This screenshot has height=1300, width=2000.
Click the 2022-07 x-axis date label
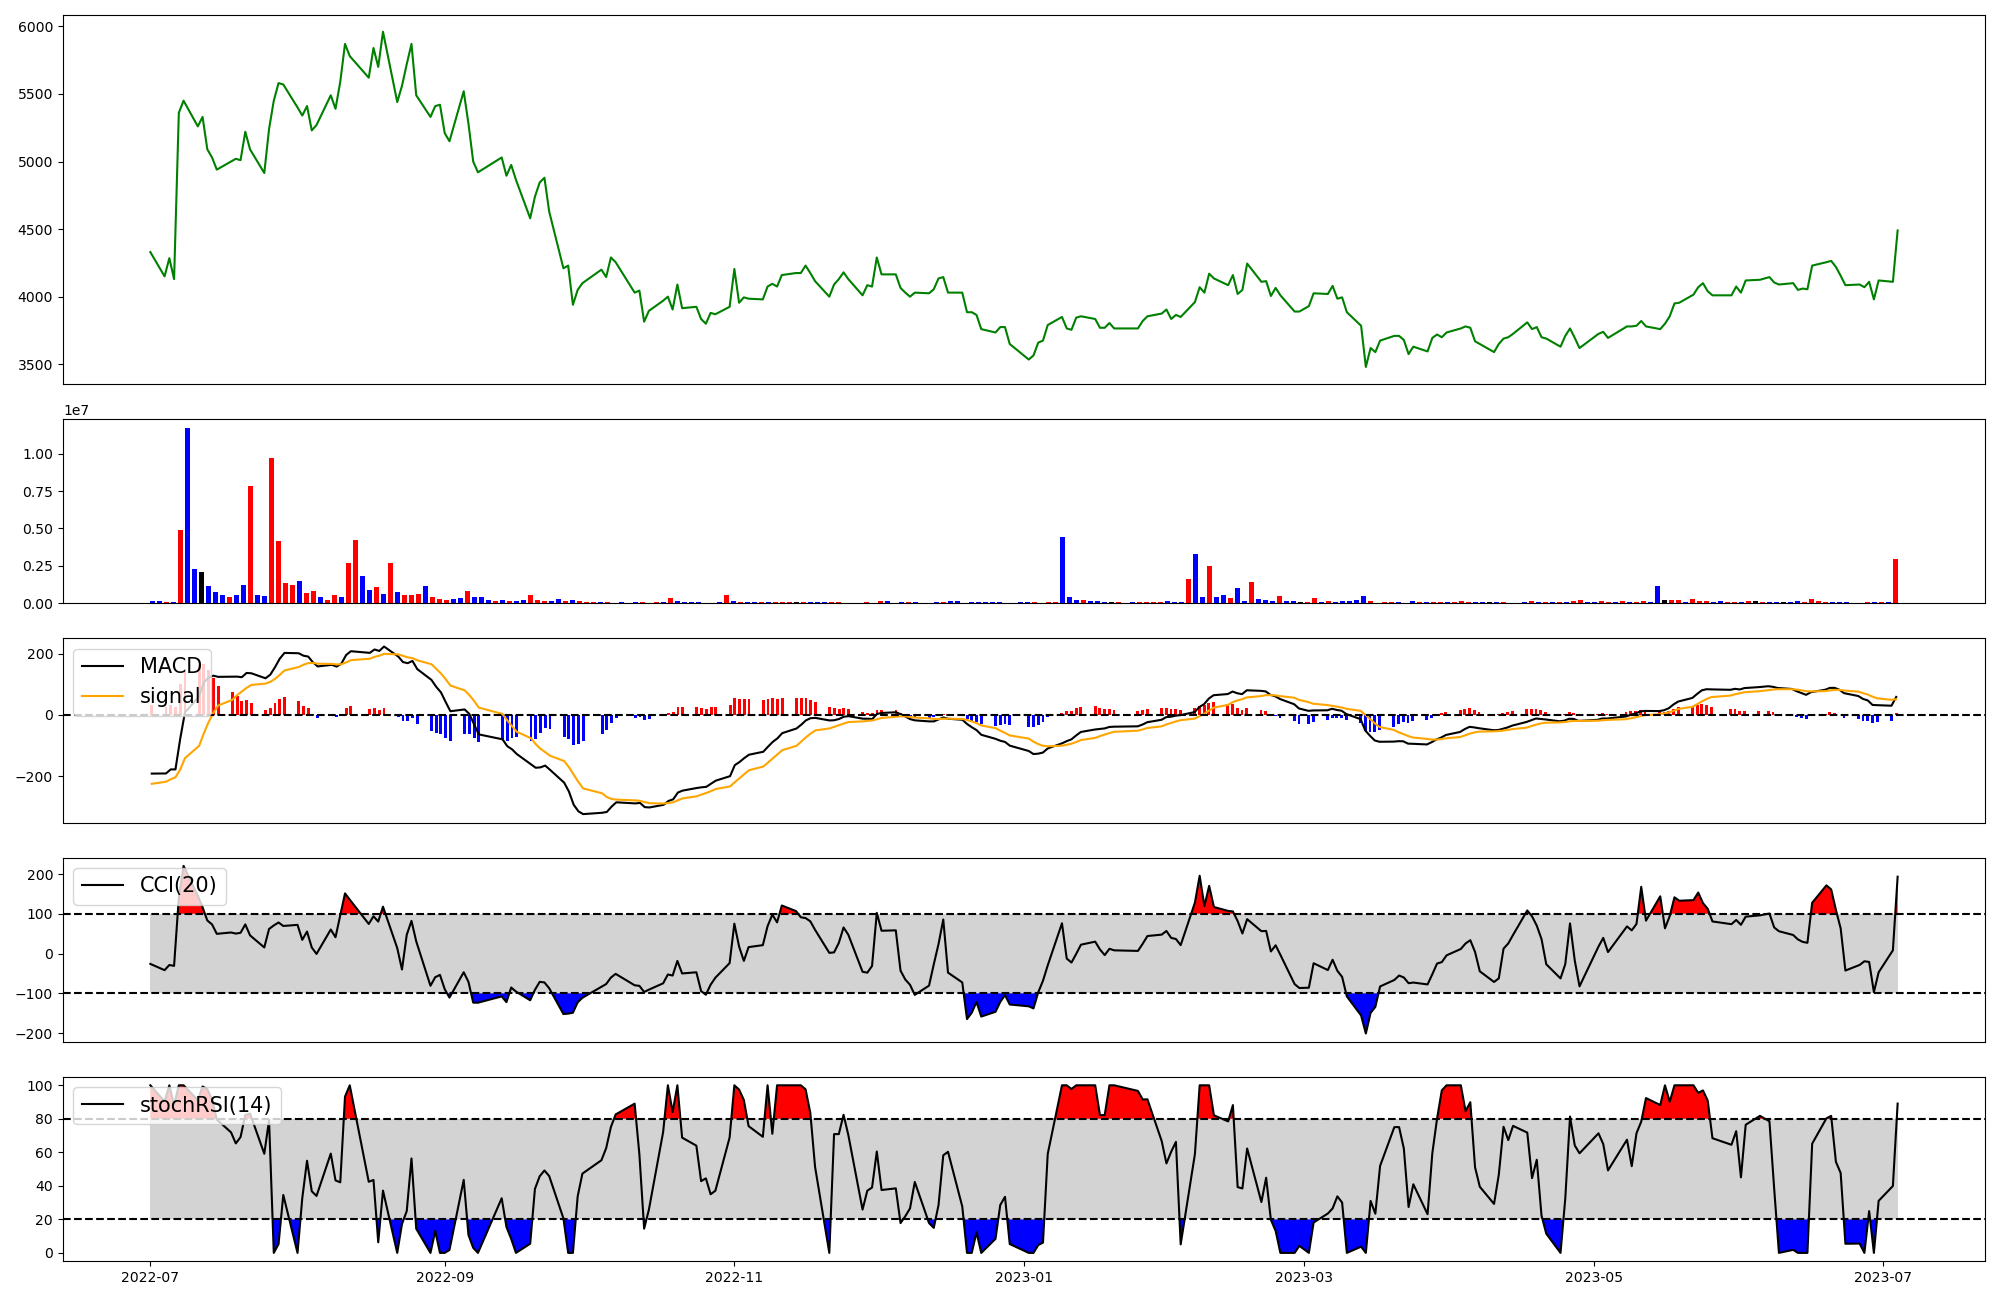150,1277
